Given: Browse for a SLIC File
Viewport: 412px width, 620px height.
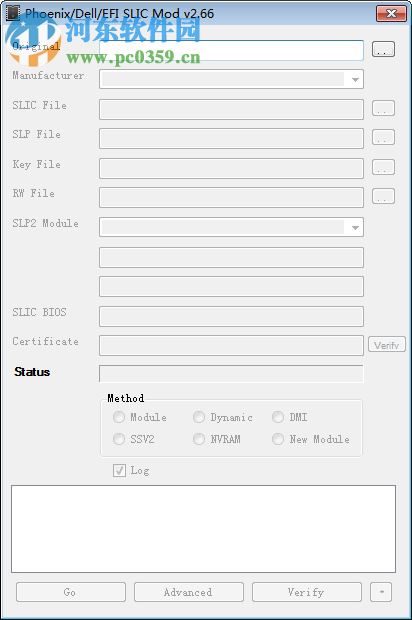Looking at the screenshot, I should pos(383,108).
